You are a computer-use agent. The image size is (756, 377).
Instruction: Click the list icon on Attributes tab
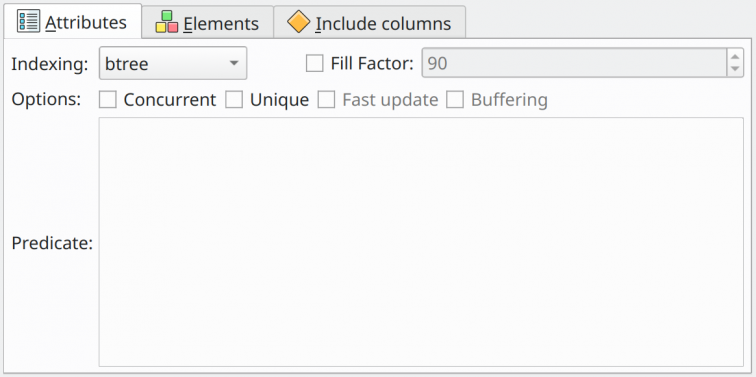click(28, 21)
